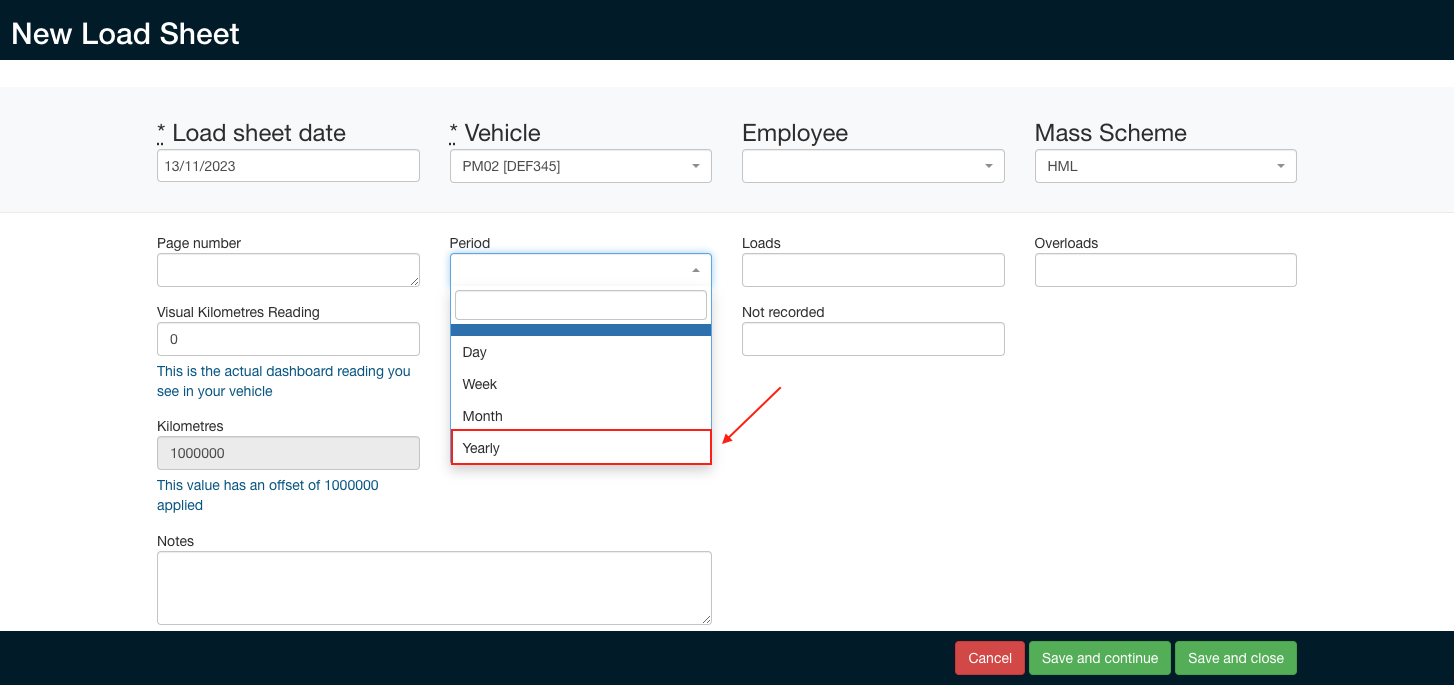Click the Save and continue button
1454x685 pixels.
coord(1099,658)
